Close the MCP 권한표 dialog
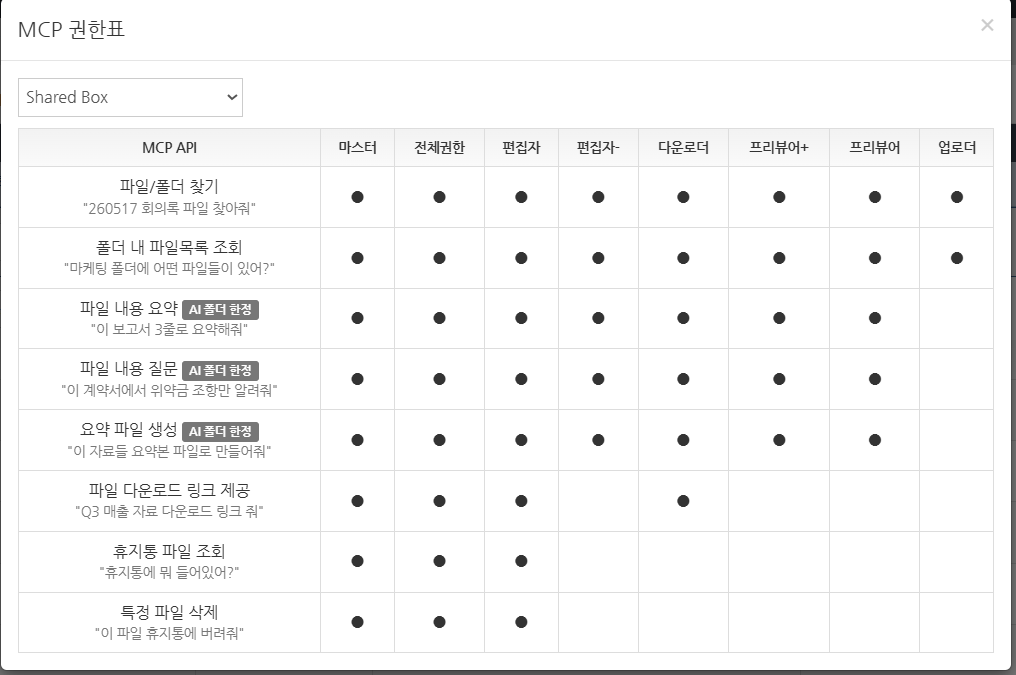 point(987,25)
